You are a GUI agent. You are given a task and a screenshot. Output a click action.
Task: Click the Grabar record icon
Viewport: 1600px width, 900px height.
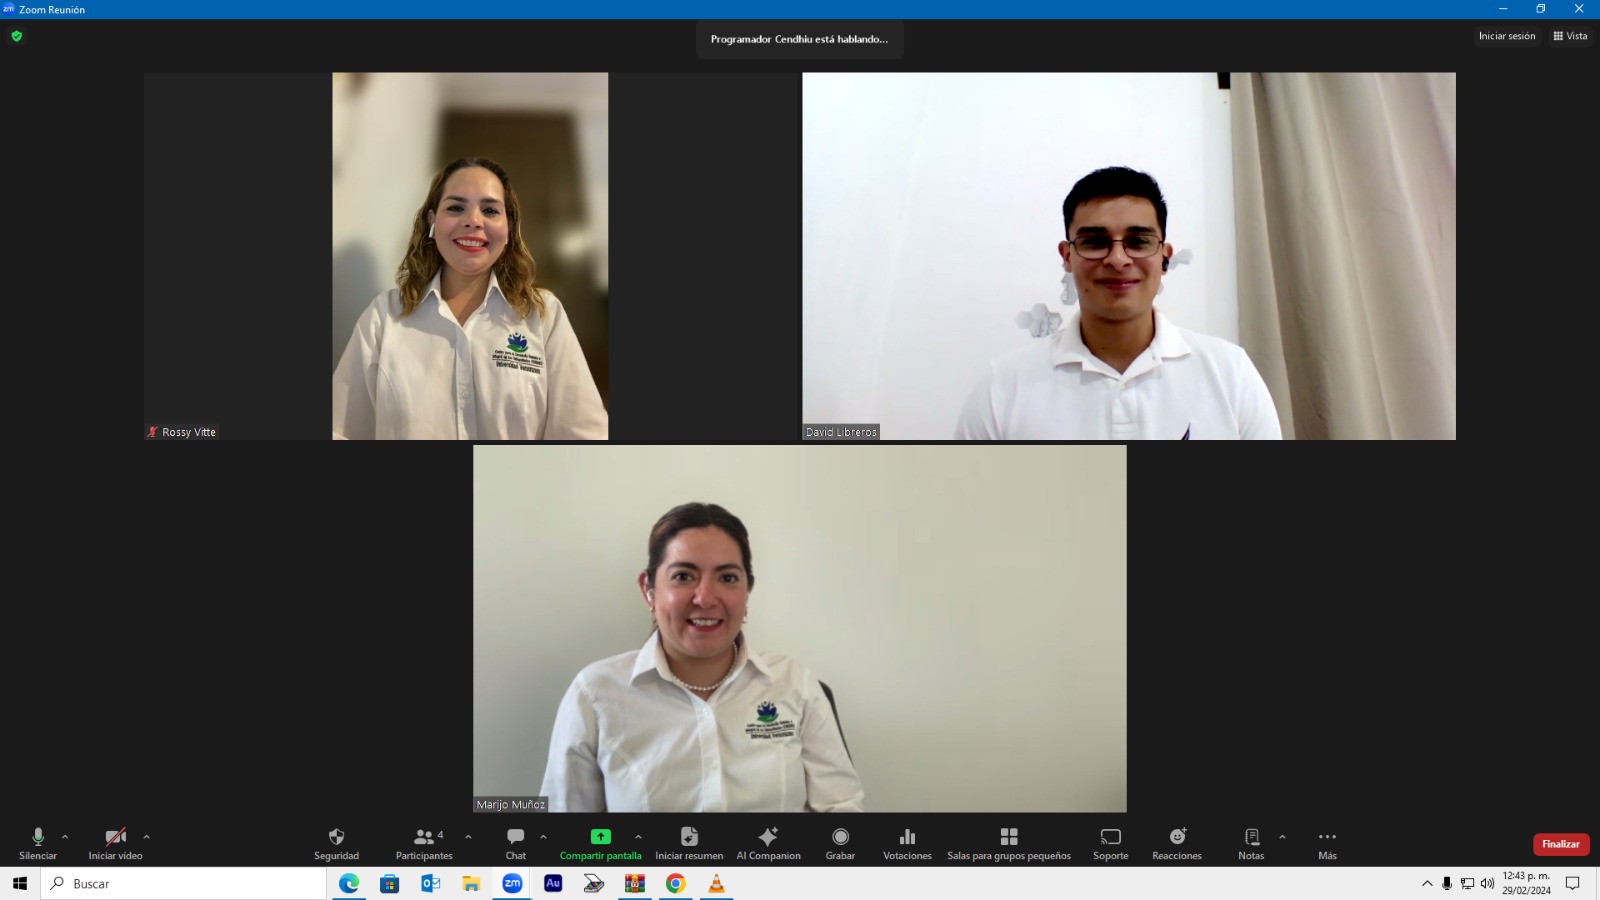click(840, 837)
